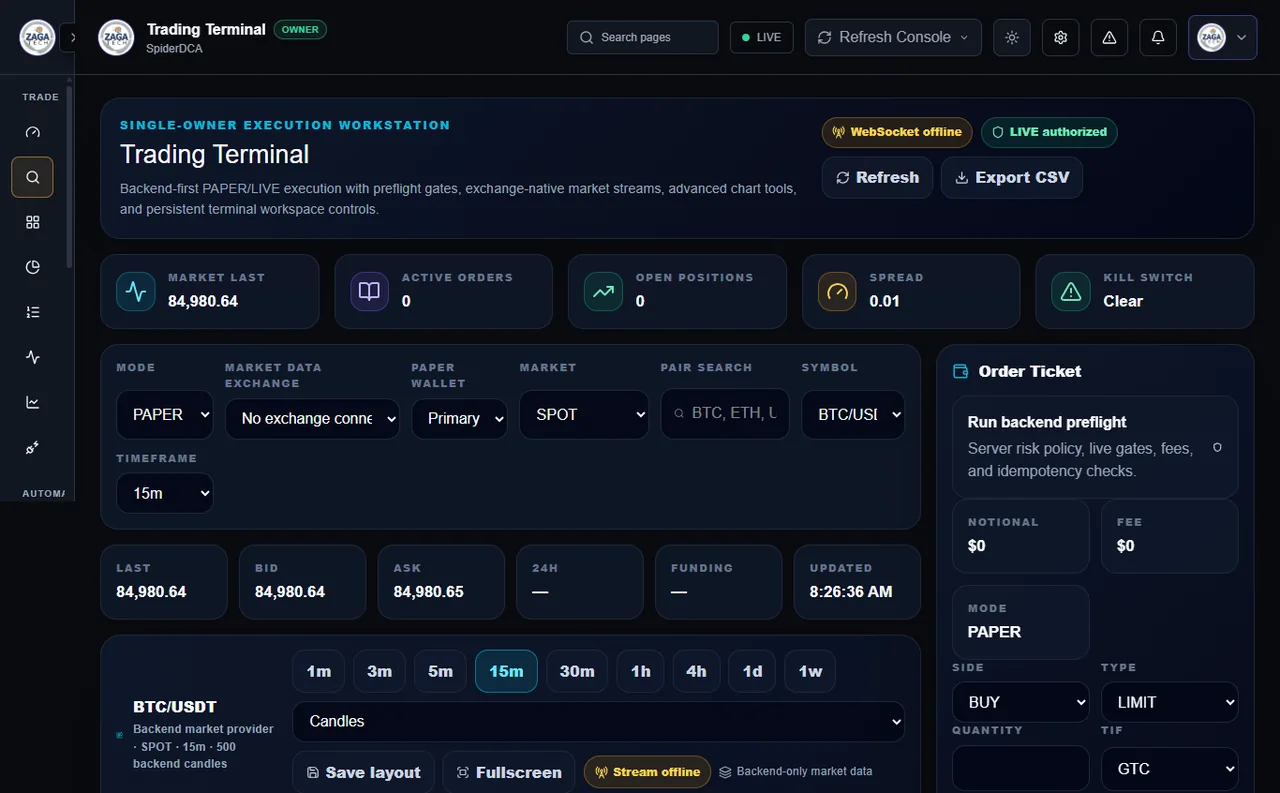The image size is (1280, 793).
Task: Click the Save layout button
Action: tap(363, 772)
